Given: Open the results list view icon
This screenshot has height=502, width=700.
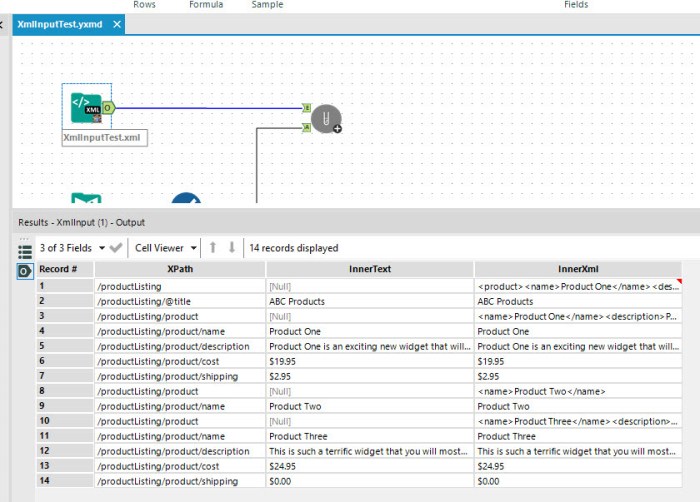Looking at the screenshot, I should (x=25, y=248).
